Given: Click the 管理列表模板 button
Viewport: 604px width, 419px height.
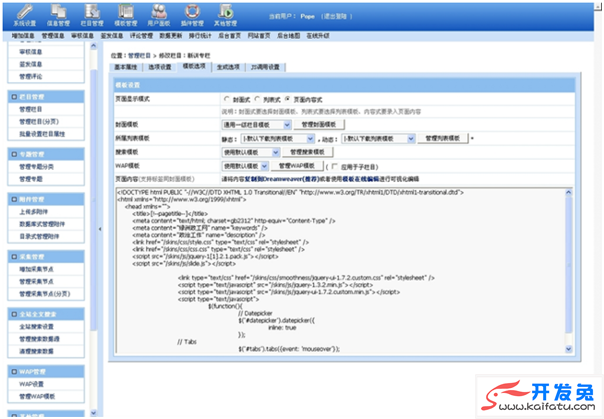Looking at the screenshot, I should (x=443, y=138).
